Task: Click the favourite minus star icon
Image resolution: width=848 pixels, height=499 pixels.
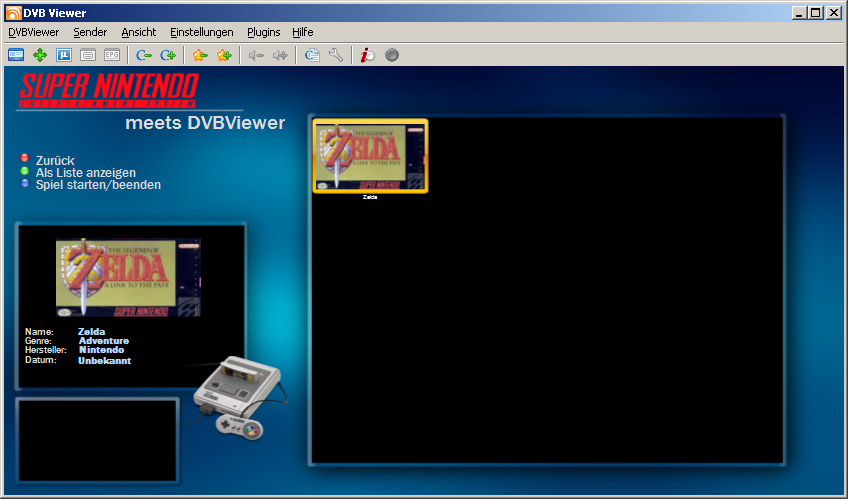Action: click(x=200, y=55)
